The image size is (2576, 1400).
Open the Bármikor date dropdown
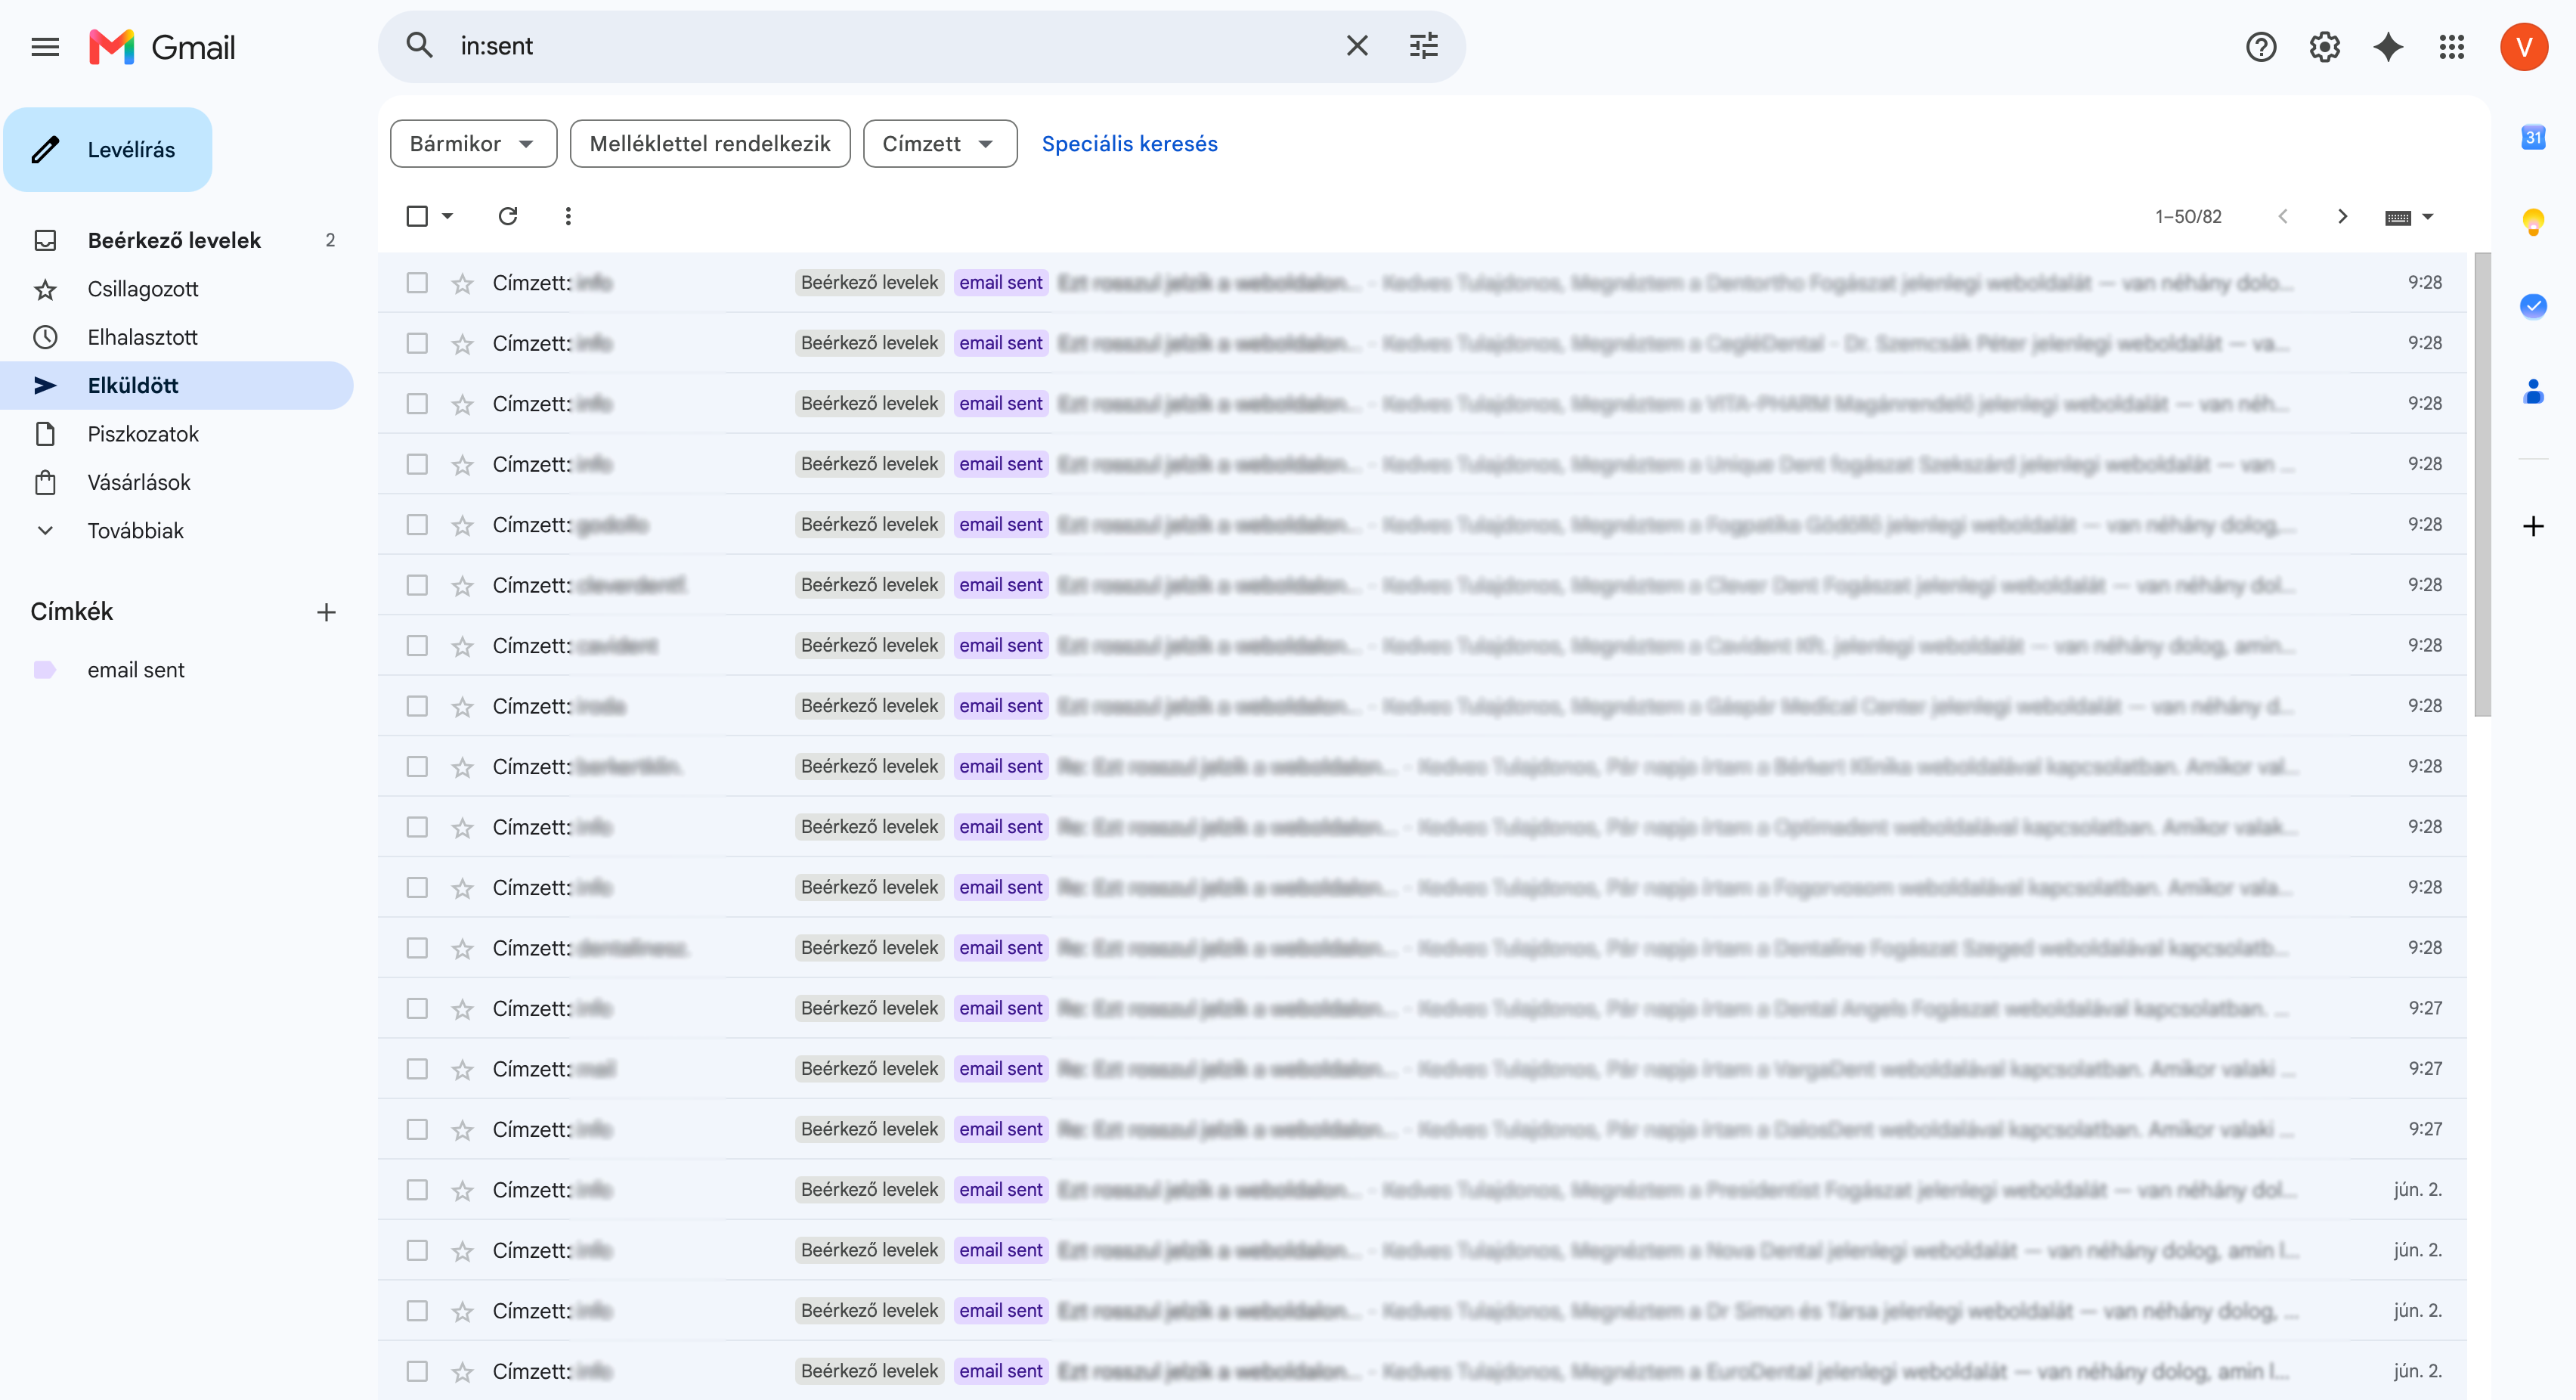pyautogui.click(x=473, y=144)
